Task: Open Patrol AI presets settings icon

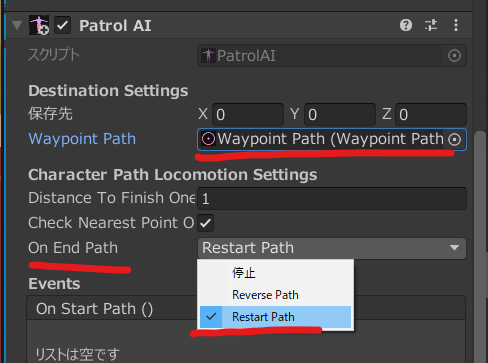Action: (x=431, y=25)
